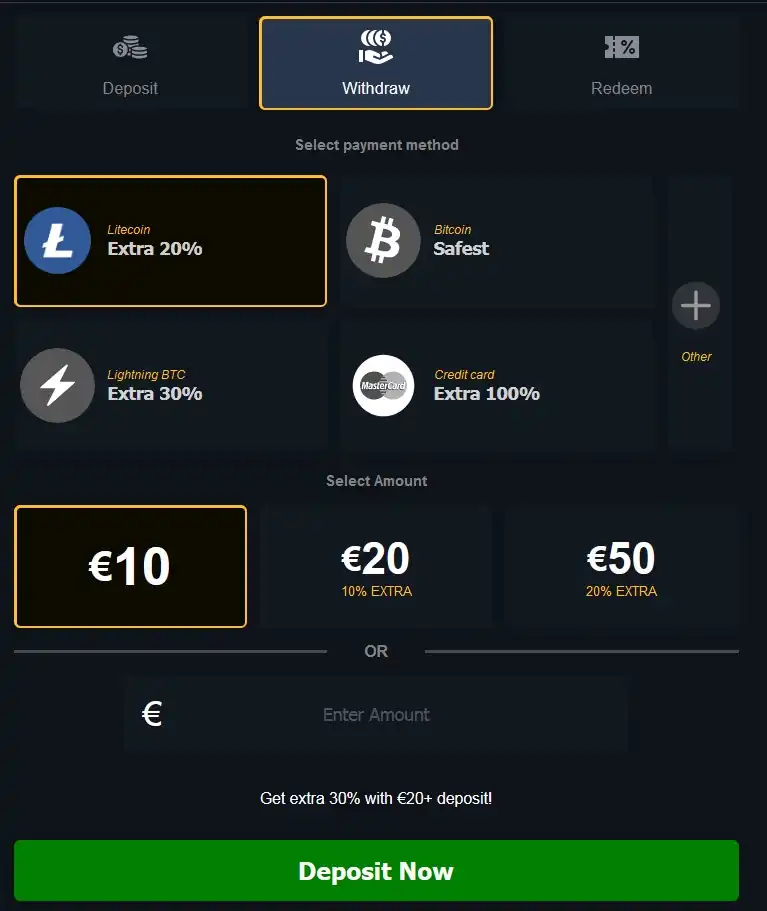The width and height of the screenshot is (767, 911).
Task: Click the Enter Amount input field
Action: [376, 714]
